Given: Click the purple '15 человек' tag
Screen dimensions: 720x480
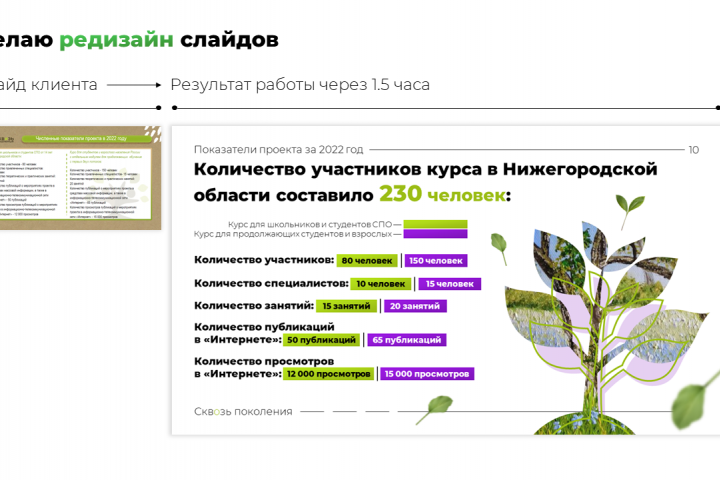Looking at the screenshot, I should tap(449, 284).
